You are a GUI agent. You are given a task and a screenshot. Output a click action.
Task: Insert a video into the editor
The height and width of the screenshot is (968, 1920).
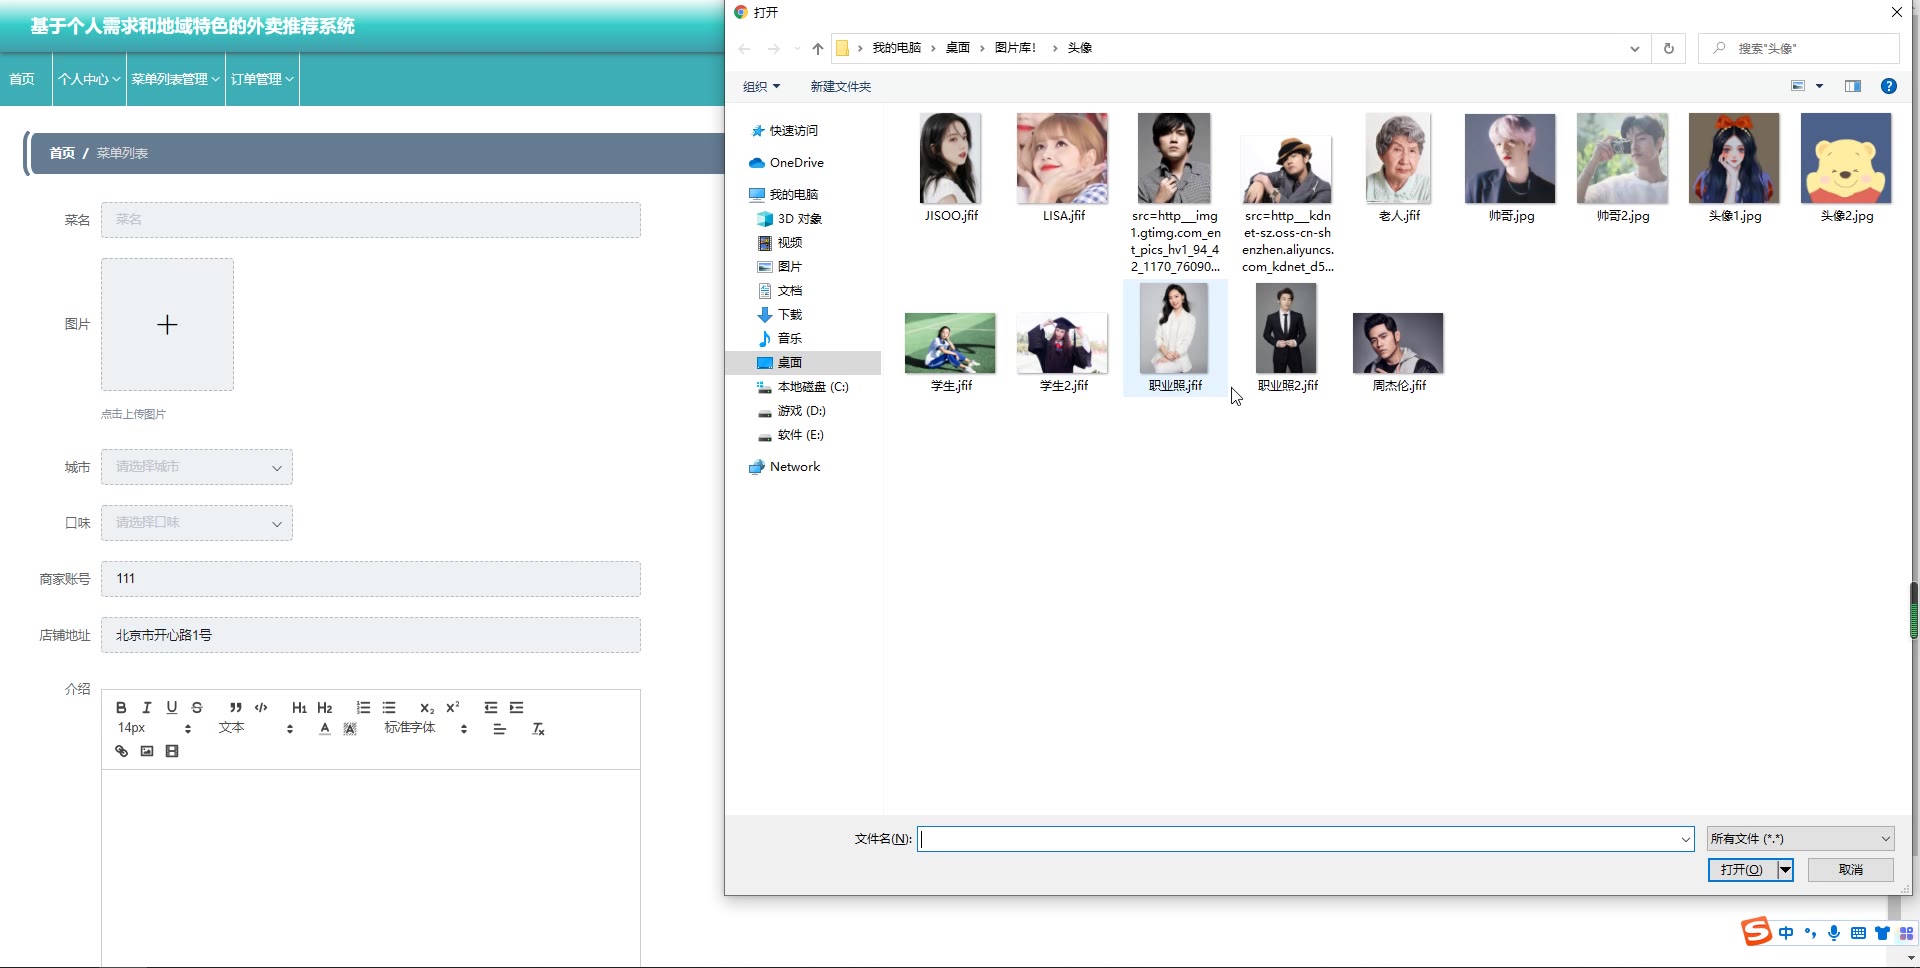point(172,751)
